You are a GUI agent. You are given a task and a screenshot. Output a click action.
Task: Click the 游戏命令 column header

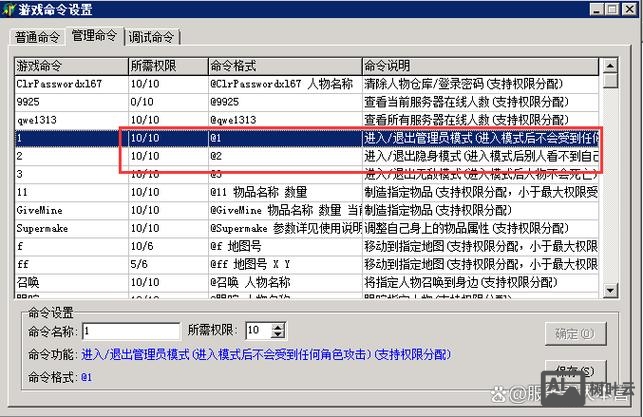(x=68, y=65)
